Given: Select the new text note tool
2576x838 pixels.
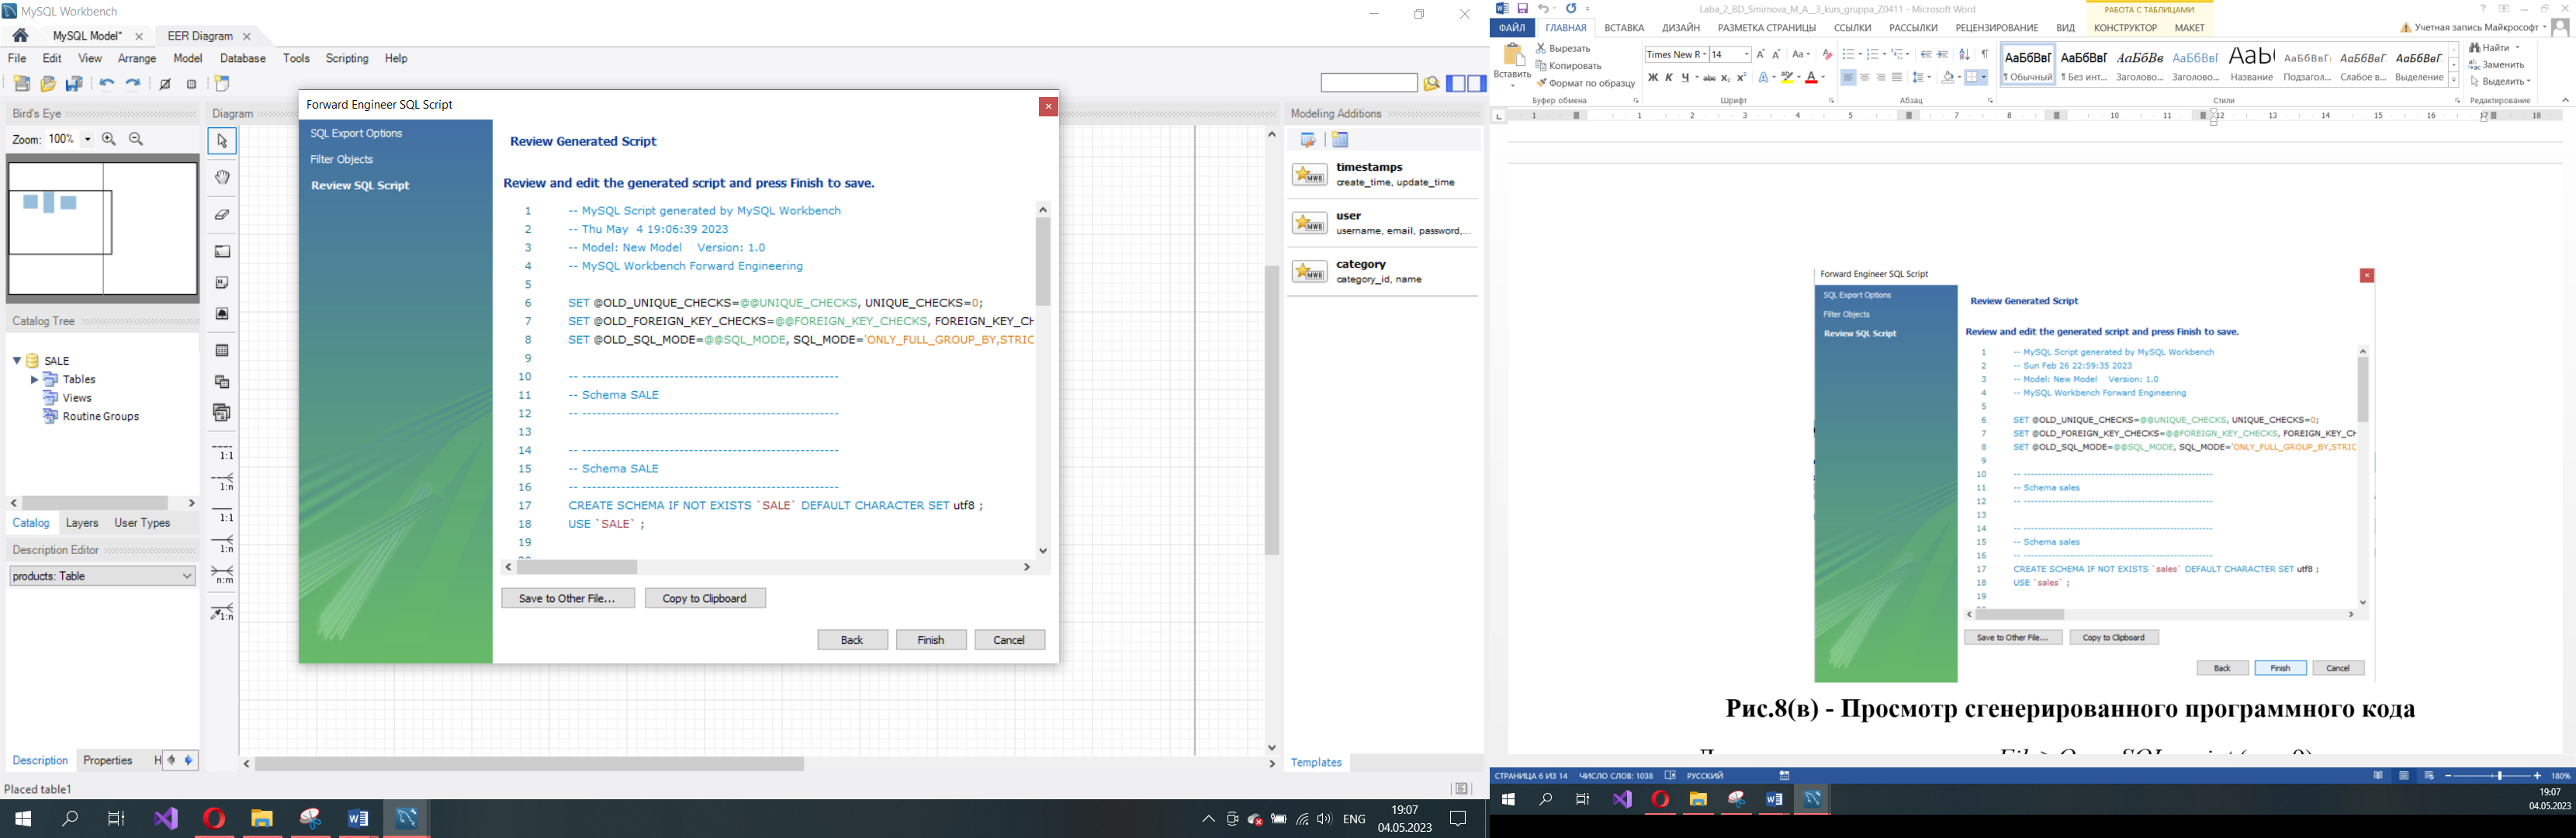Looking at the screenshot, I should click(222, 283).
